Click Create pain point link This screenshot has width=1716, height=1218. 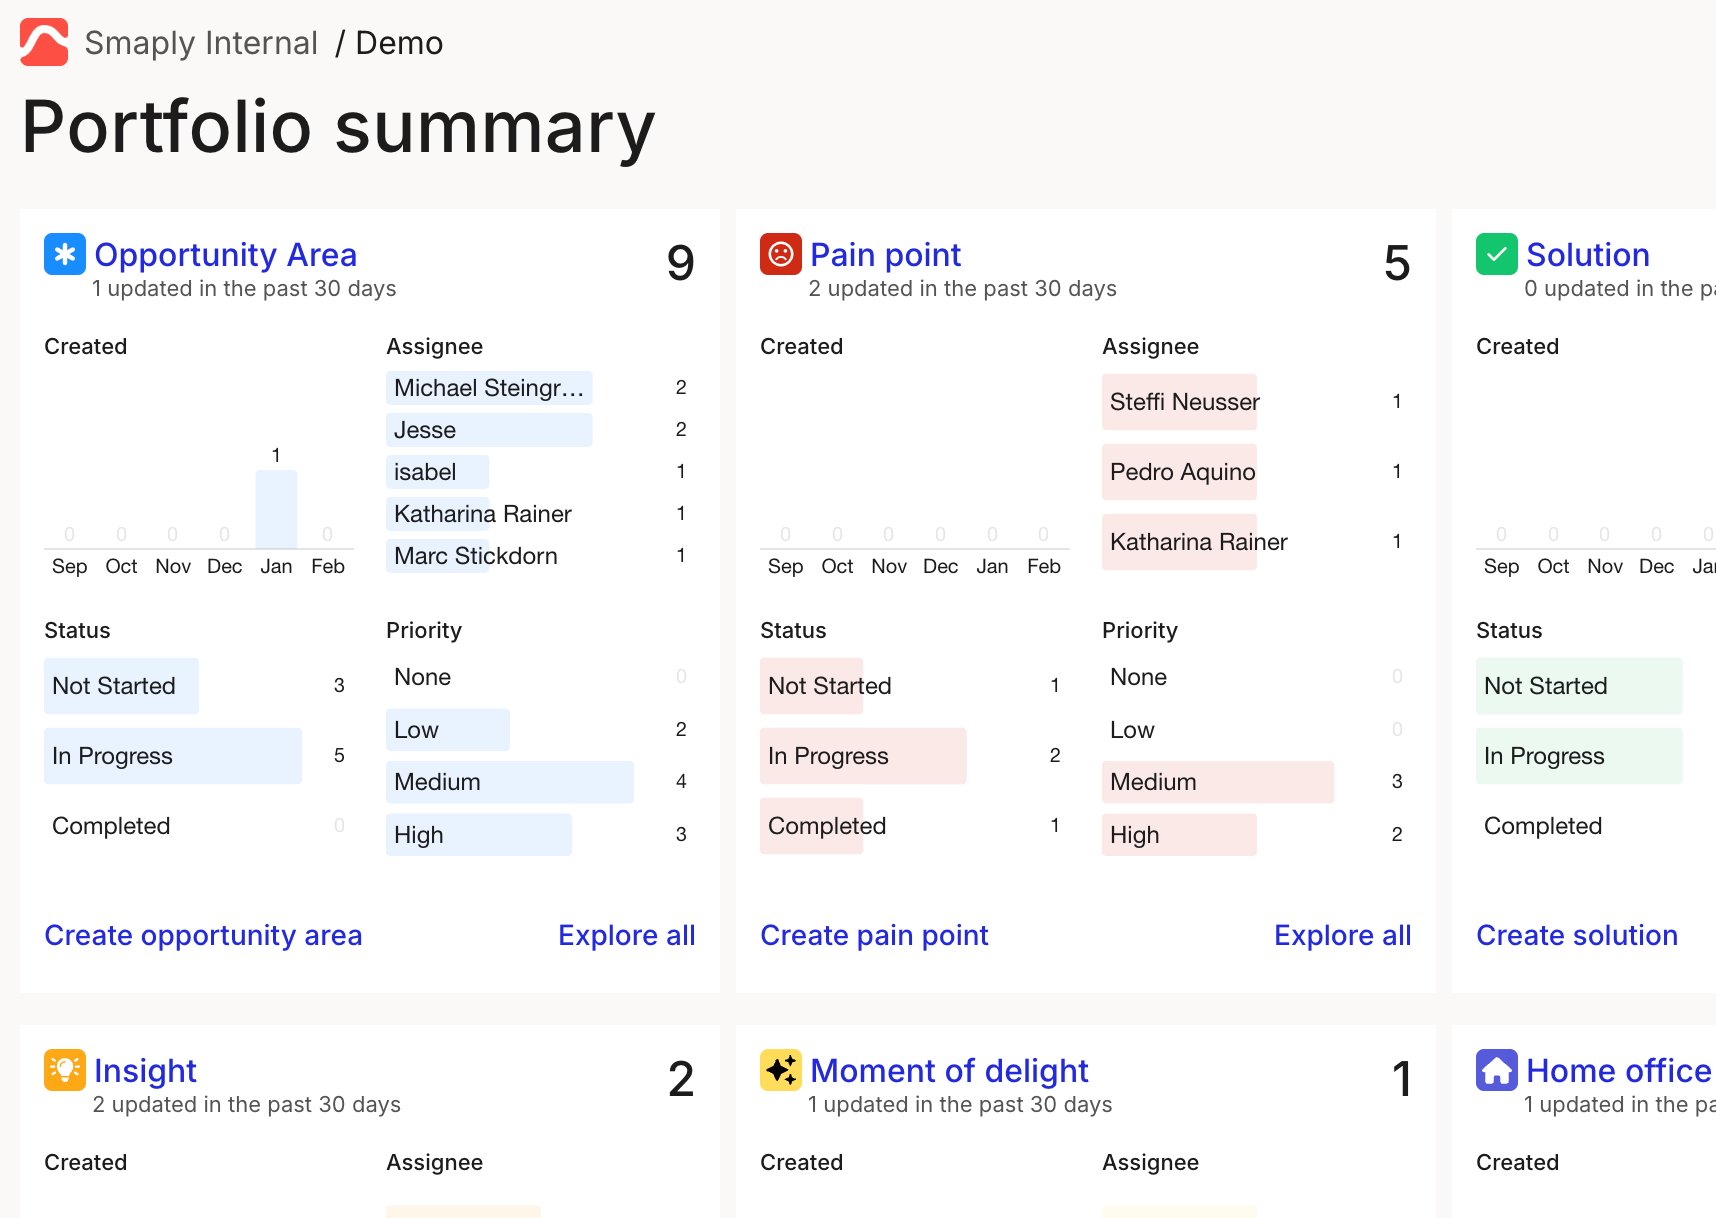coord(874,935)
